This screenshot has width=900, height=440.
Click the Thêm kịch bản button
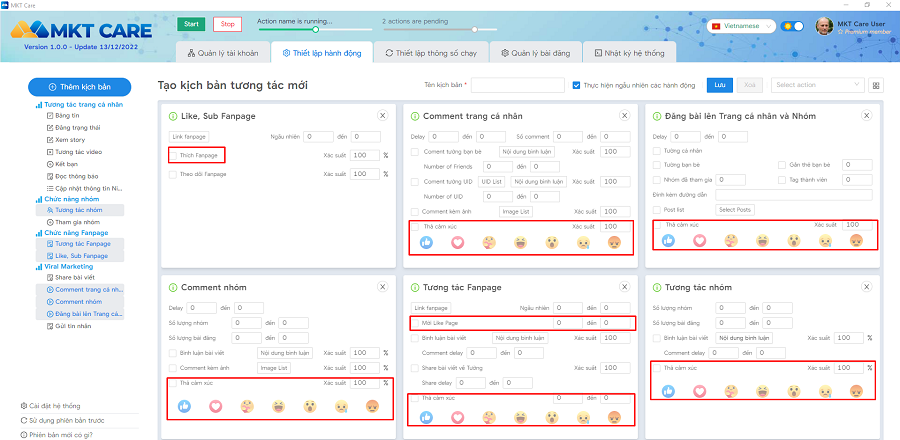pyautogui.click(x=84, y=87)
